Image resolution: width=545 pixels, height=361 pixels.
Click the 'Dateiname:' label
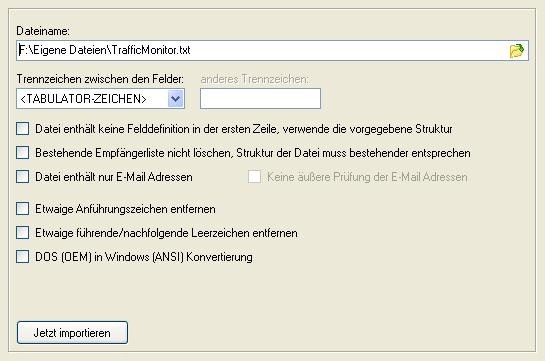click(43, 31)
